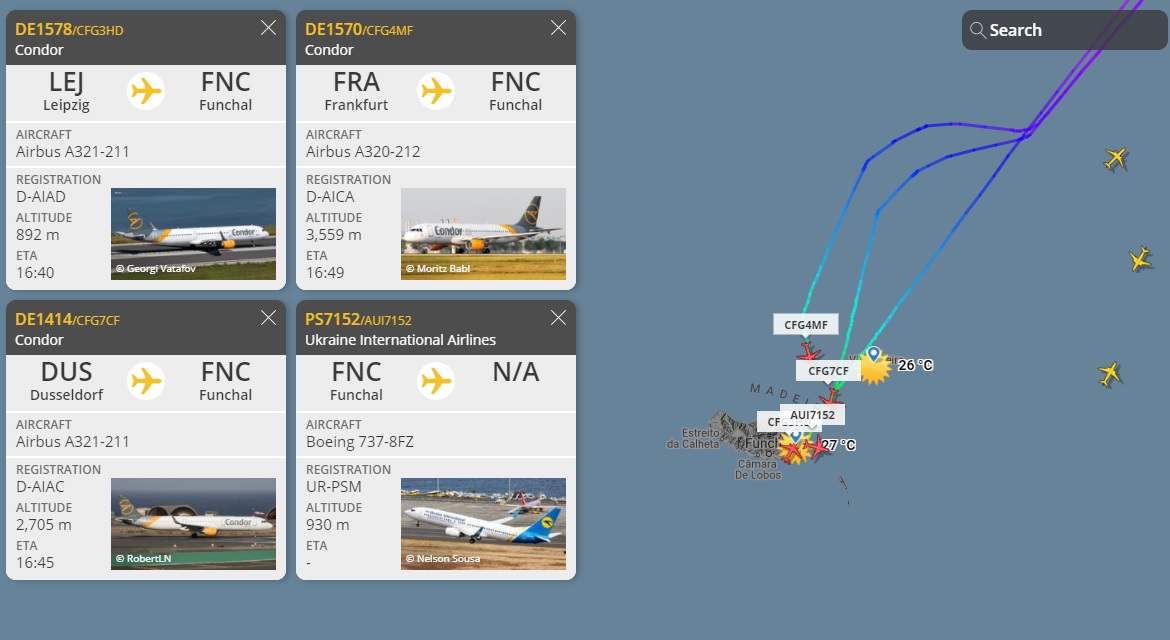The image size is (1170, 640).
Task: Click the magnifying glass search icon
Action: coord(978,30)
